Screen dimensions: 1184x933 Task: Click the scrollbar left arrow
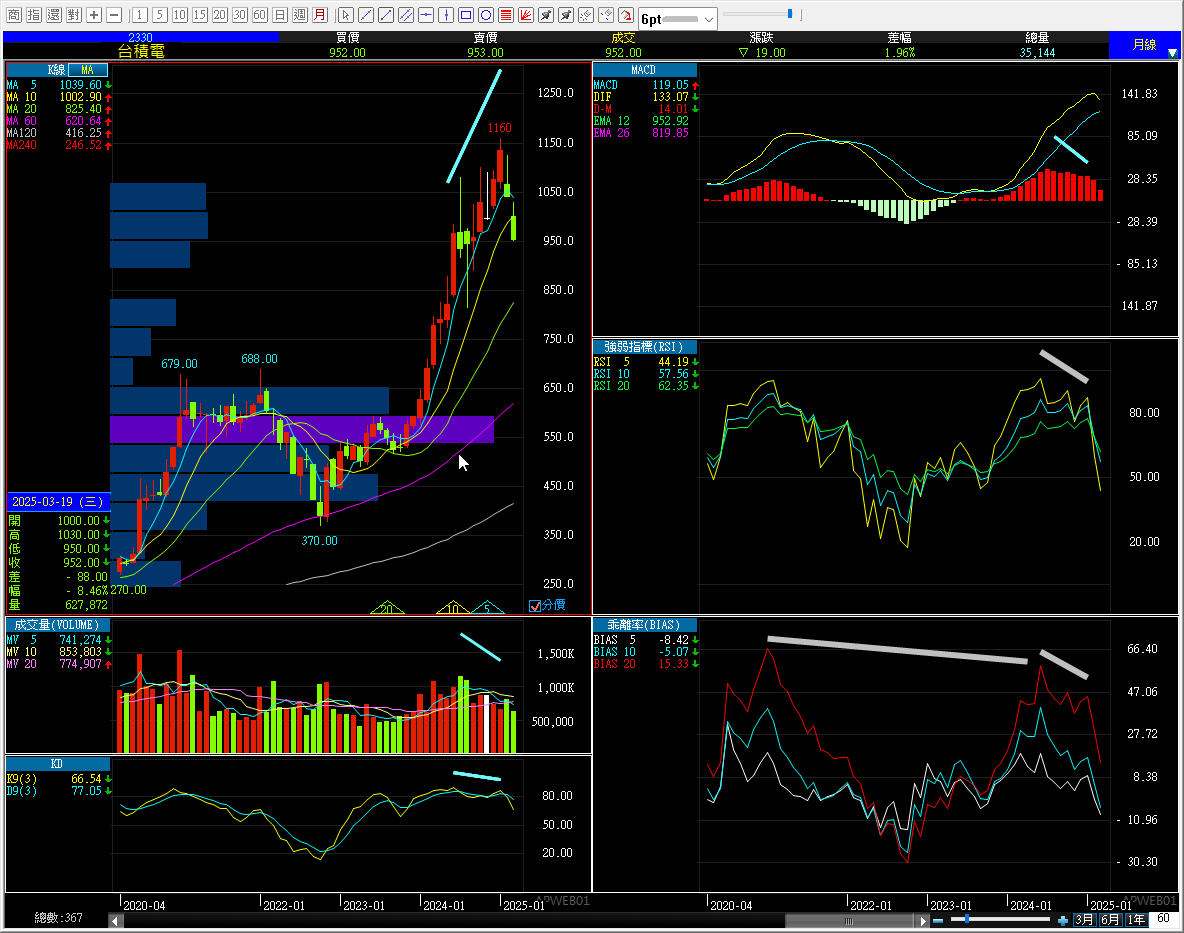tap(116, 921)
